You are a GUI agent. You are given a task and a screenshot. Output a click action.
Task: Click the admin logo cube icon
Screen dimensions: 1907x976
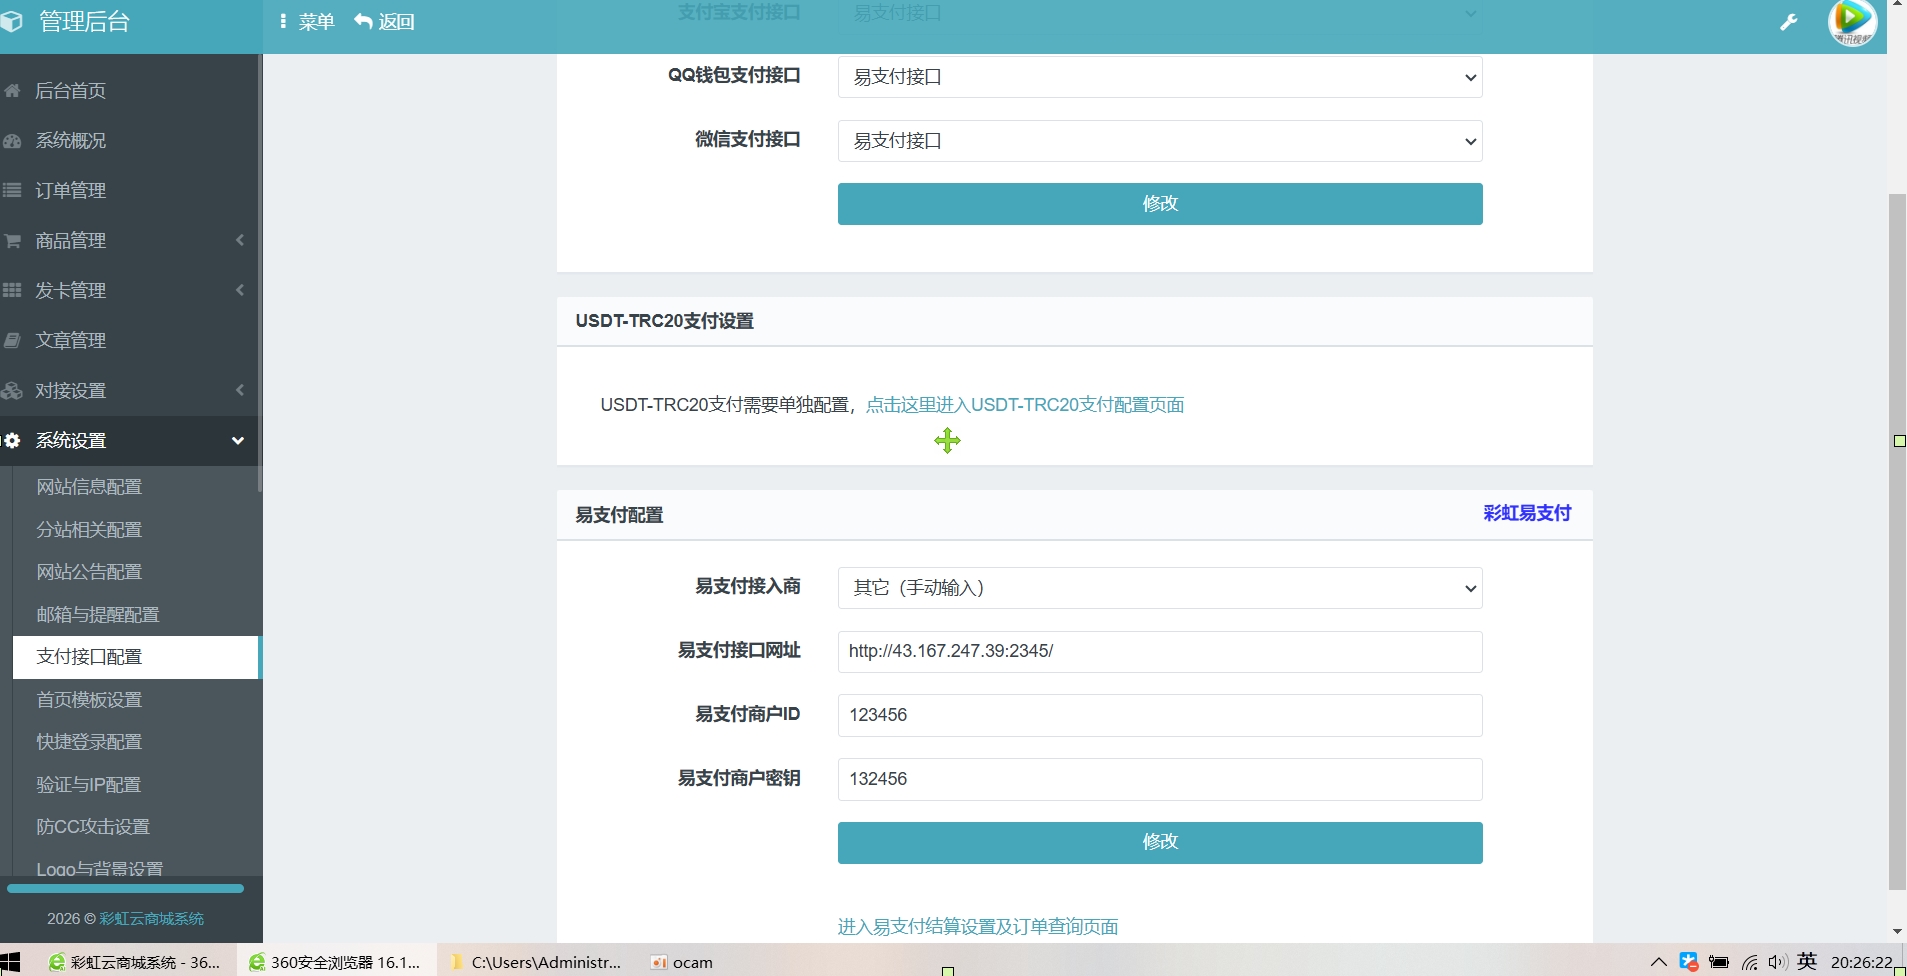[11, 21]
